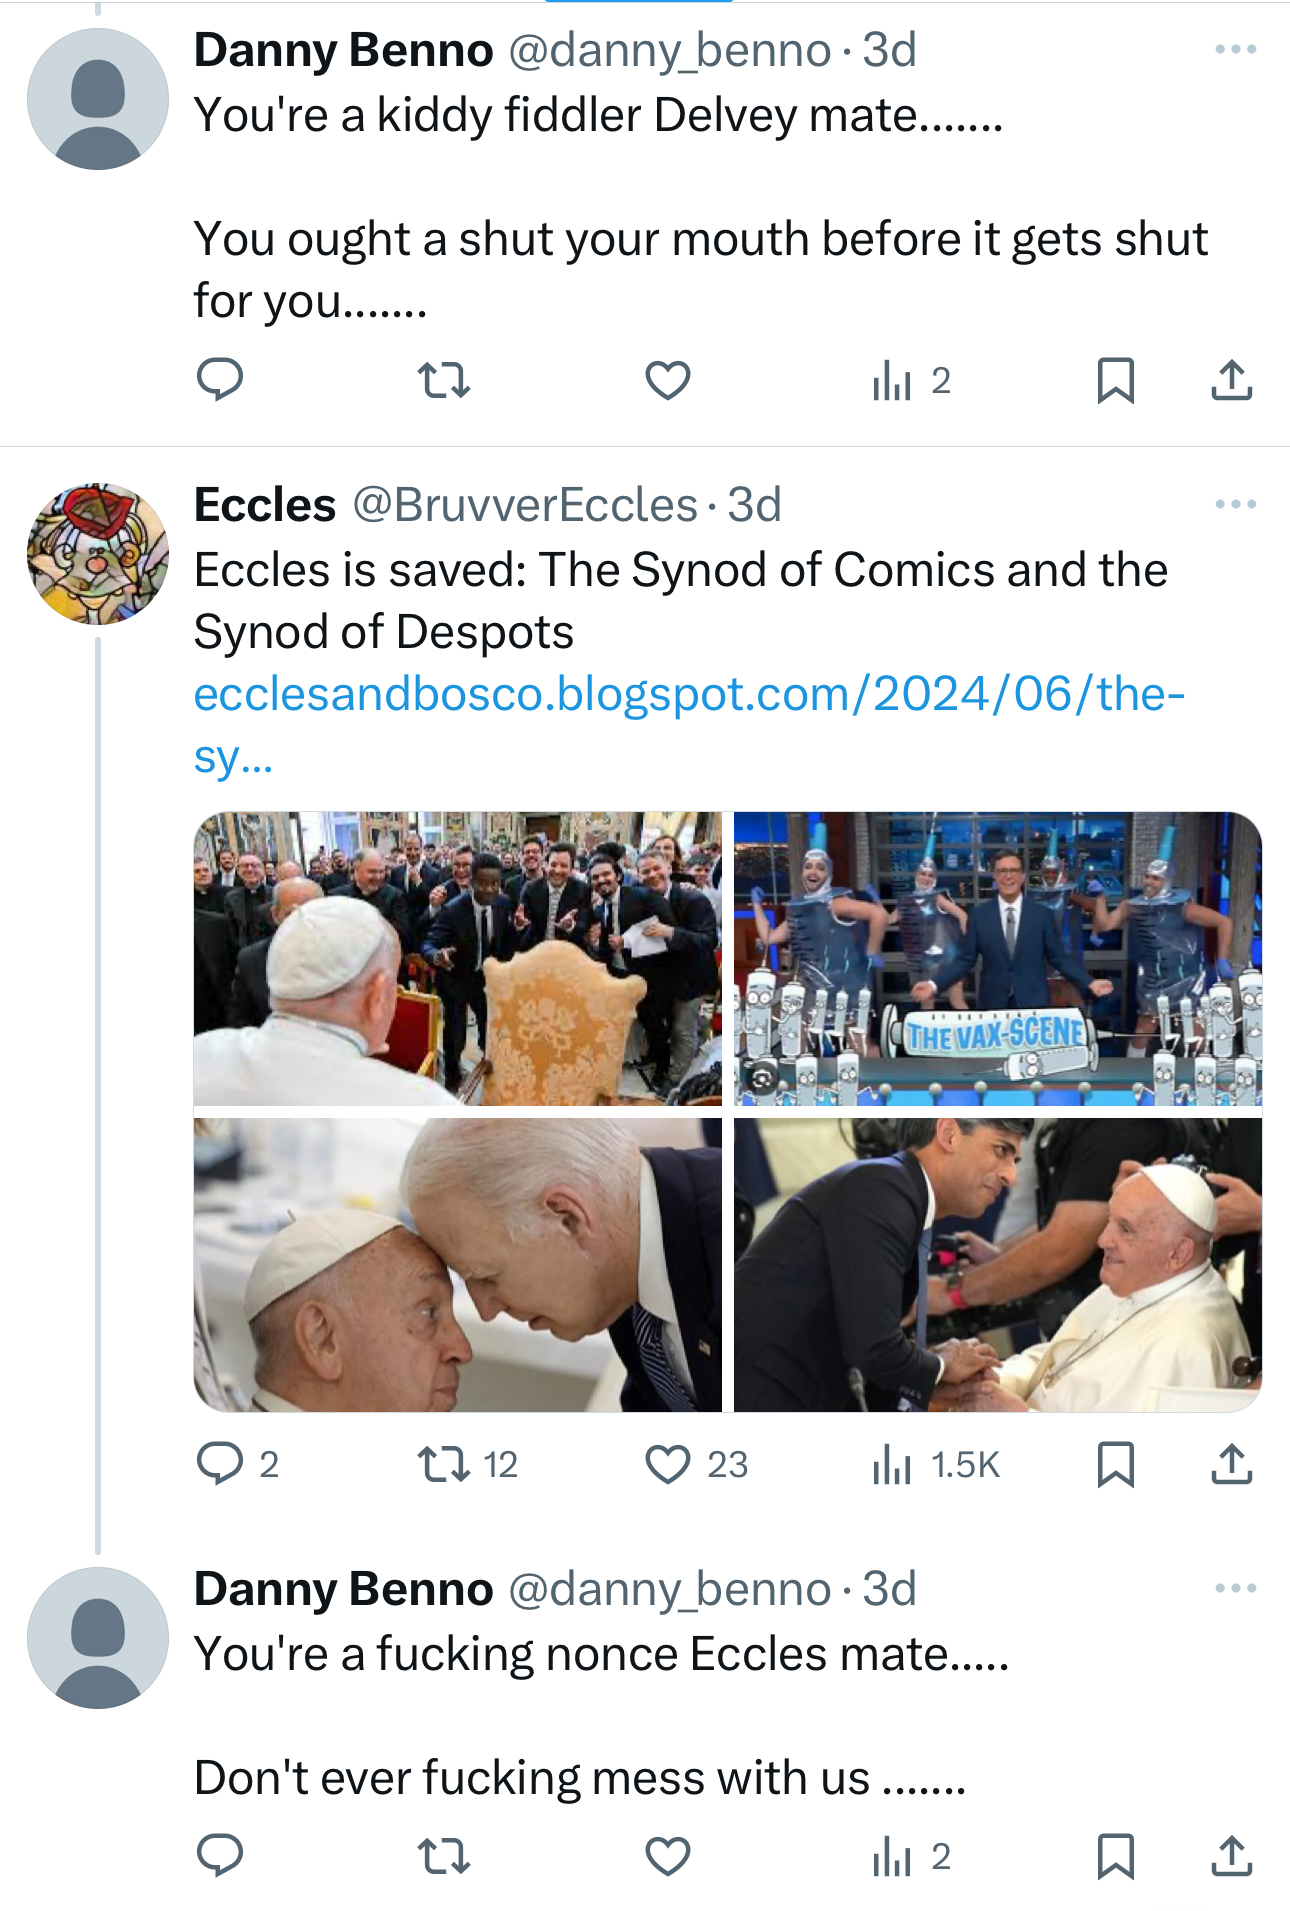The width and height of the screenshot is (1290, 1911).
Task: Open the photo of comedians facing the pope
Action: [x=457, y=958]
